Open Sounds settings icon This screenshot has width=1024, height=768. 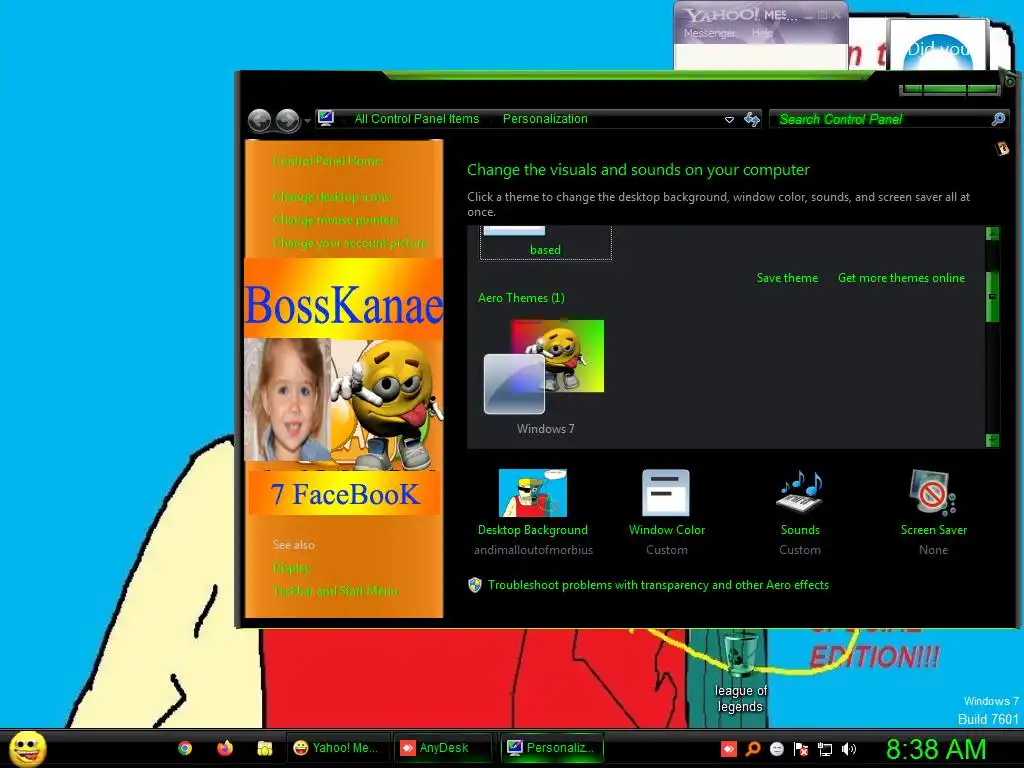click(800, 493)
